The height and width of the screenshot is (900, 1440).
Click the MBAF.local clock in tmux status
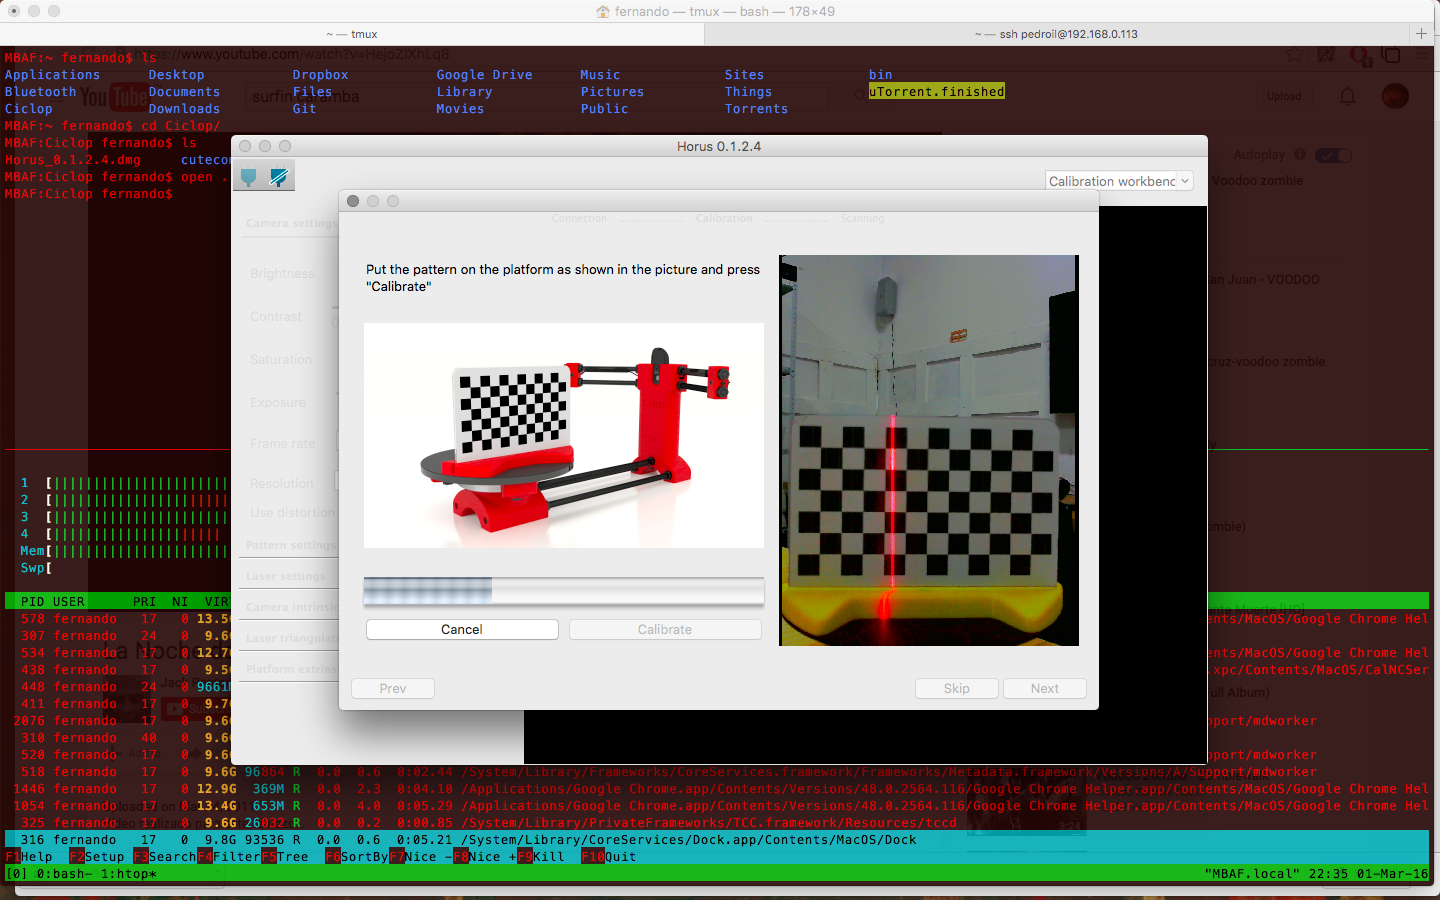pos(1317,874)
